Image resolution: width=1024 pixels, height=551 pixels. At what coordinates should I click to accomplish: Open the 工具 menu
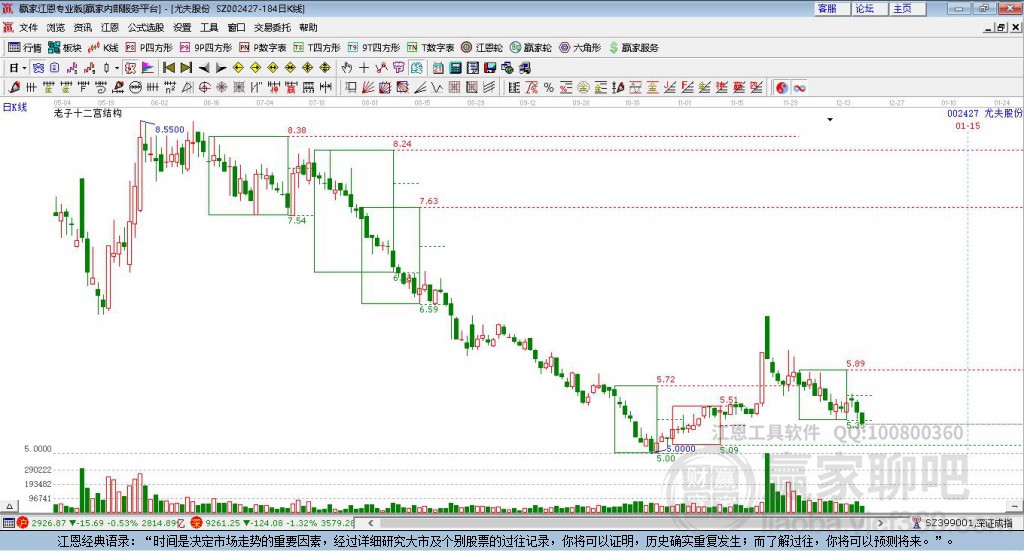tap(209, 27)
